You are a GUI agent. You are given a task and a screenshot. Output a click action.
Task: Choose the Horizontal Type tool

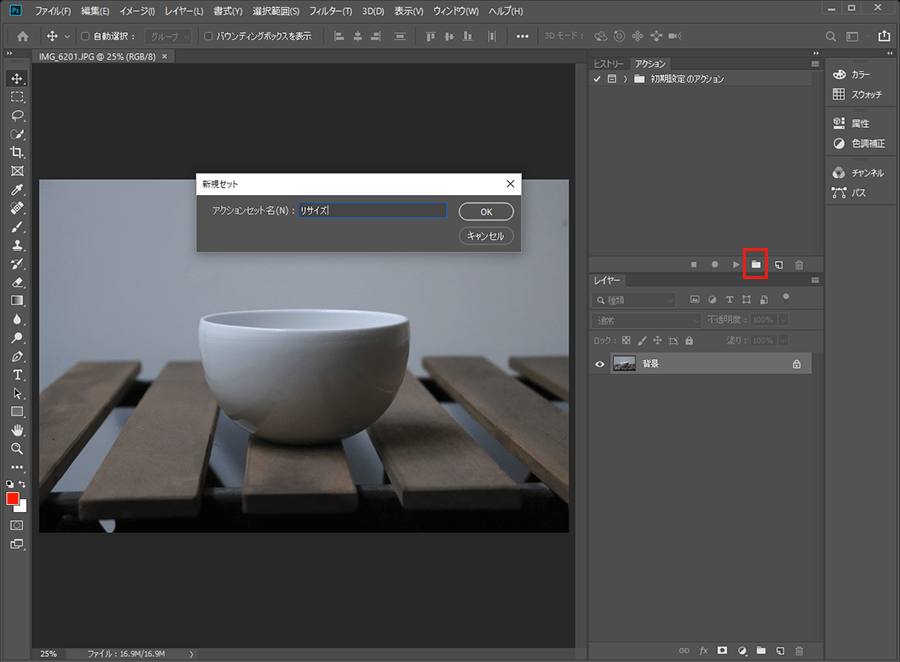(x=17, y=374)
